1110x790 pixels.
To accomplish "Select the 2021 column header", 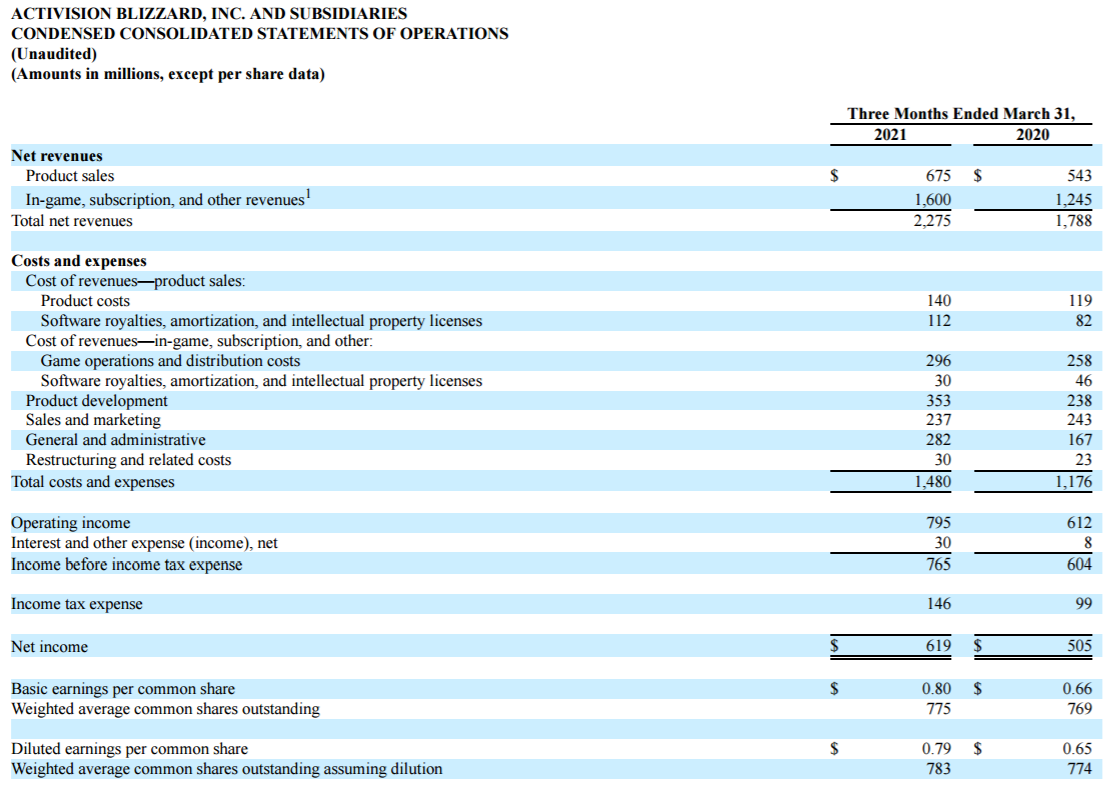I will (890, 134).
